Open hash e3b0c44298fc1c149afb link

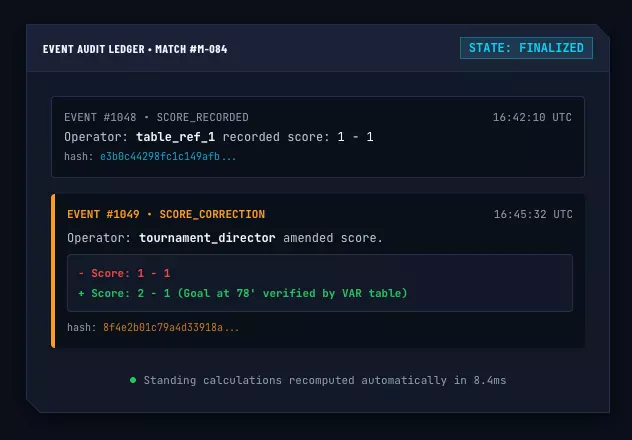click(168, 156)
